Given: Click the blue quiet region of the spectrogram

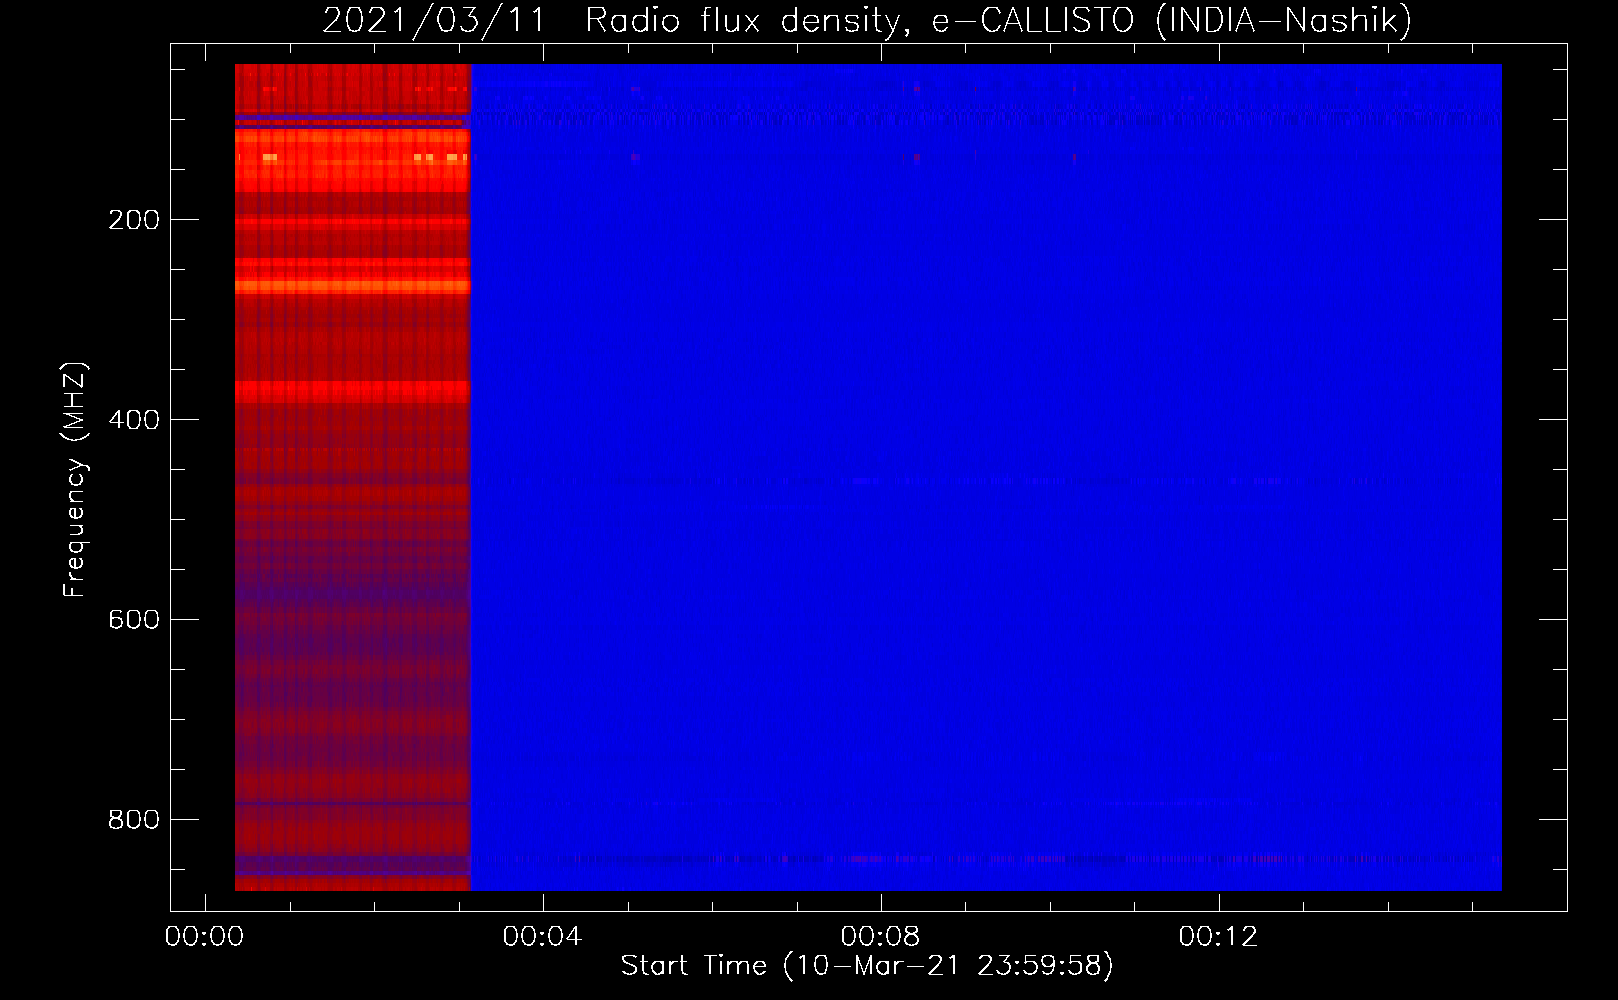Looking at the screenshot, I should [x=986, y=477].
